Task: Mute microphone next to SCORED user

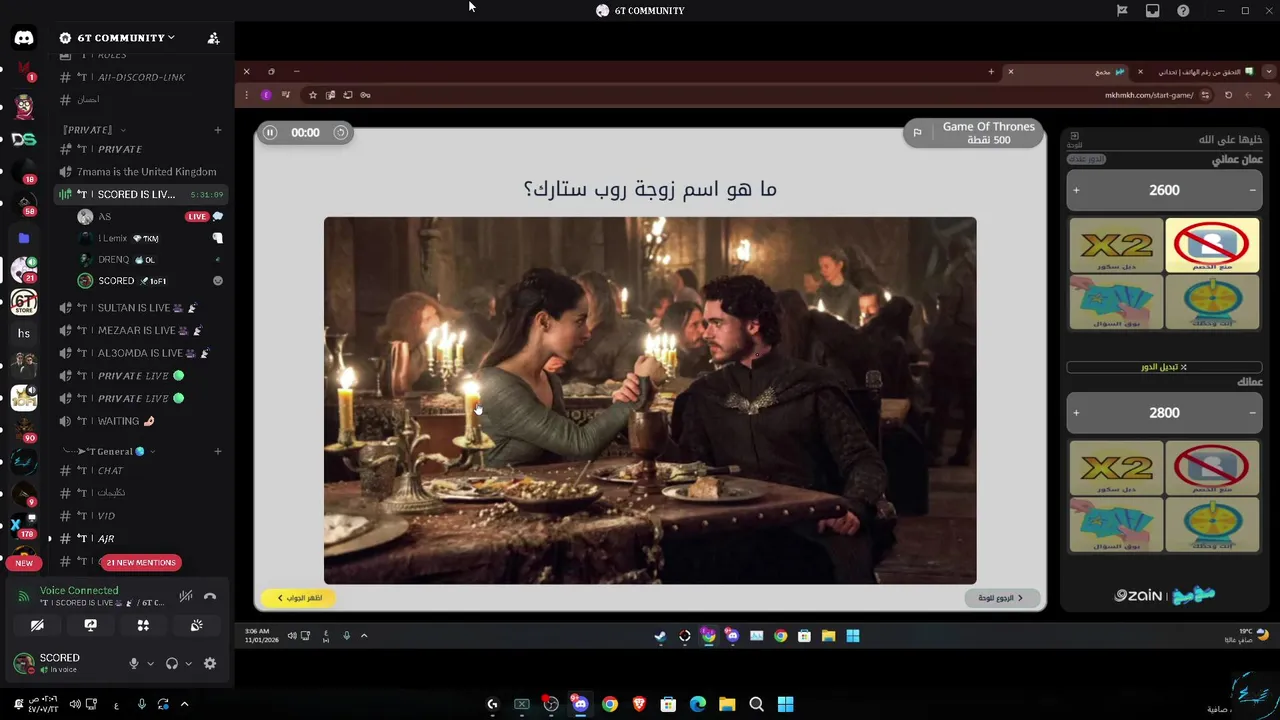Action: click(134, 663)
